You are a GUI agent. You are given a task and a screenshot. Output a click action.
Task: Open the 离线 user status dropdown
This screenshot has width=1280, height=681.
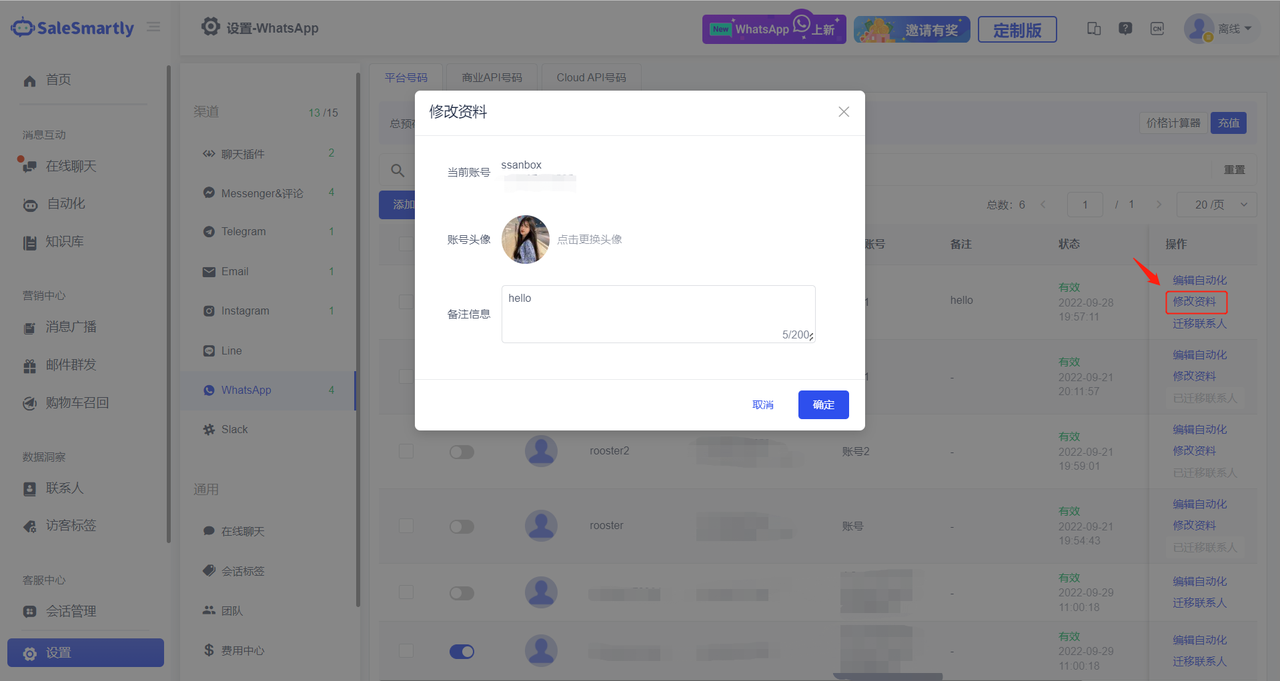(x=1219, y=29)
